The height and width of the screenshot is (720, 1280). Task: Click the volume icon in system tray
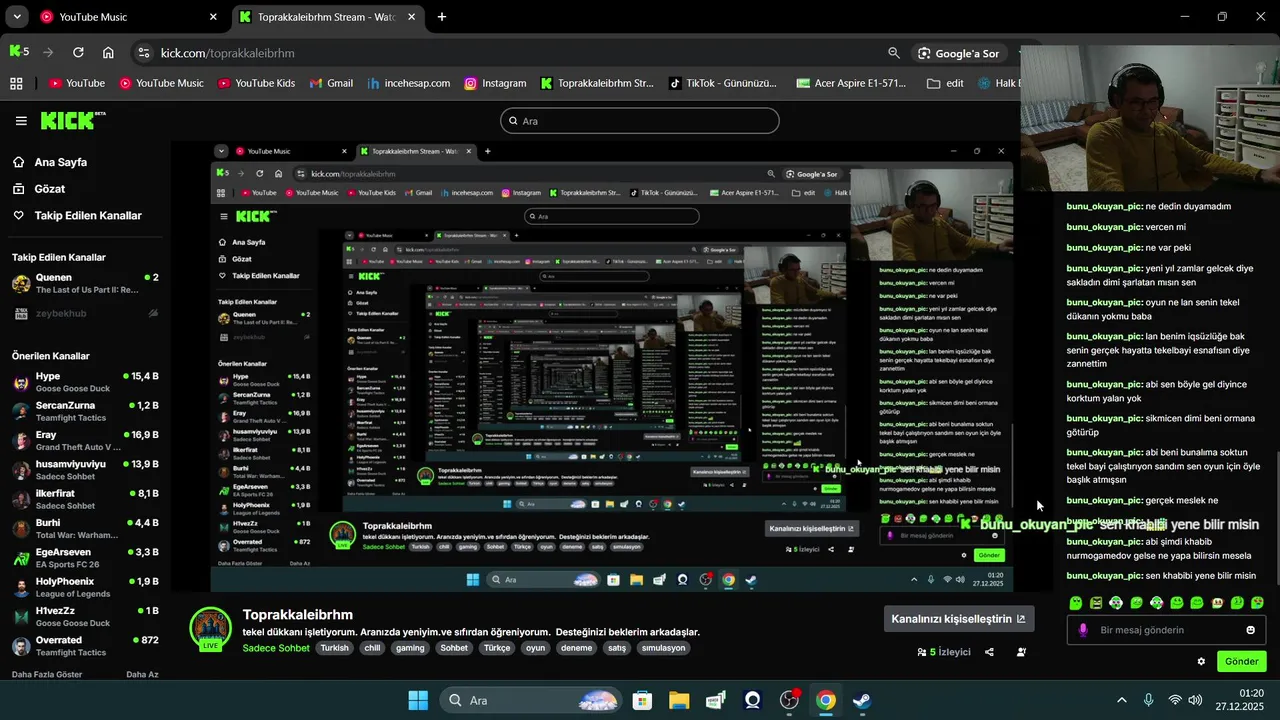pos(1195,700)
